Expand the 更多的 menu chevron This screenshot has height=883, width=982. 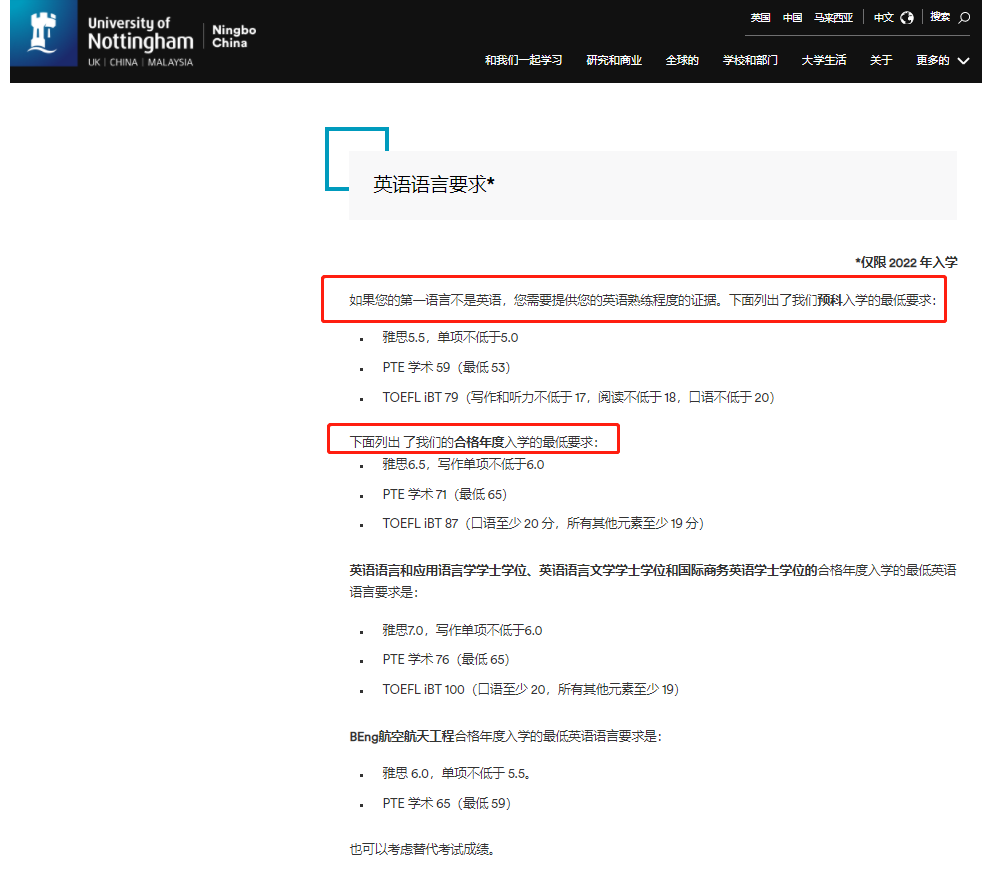964,61
